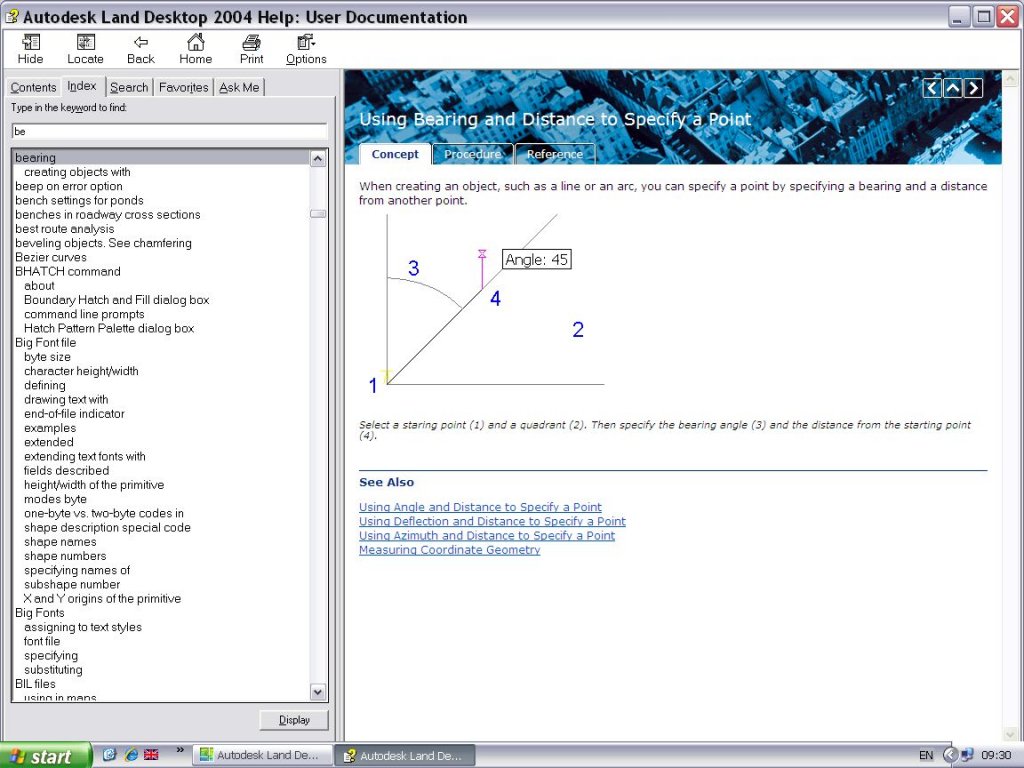The height and width of the screenshot is (768, 1024).
Task: Go to previous topic arrow in banner
Action: point(932,88)
